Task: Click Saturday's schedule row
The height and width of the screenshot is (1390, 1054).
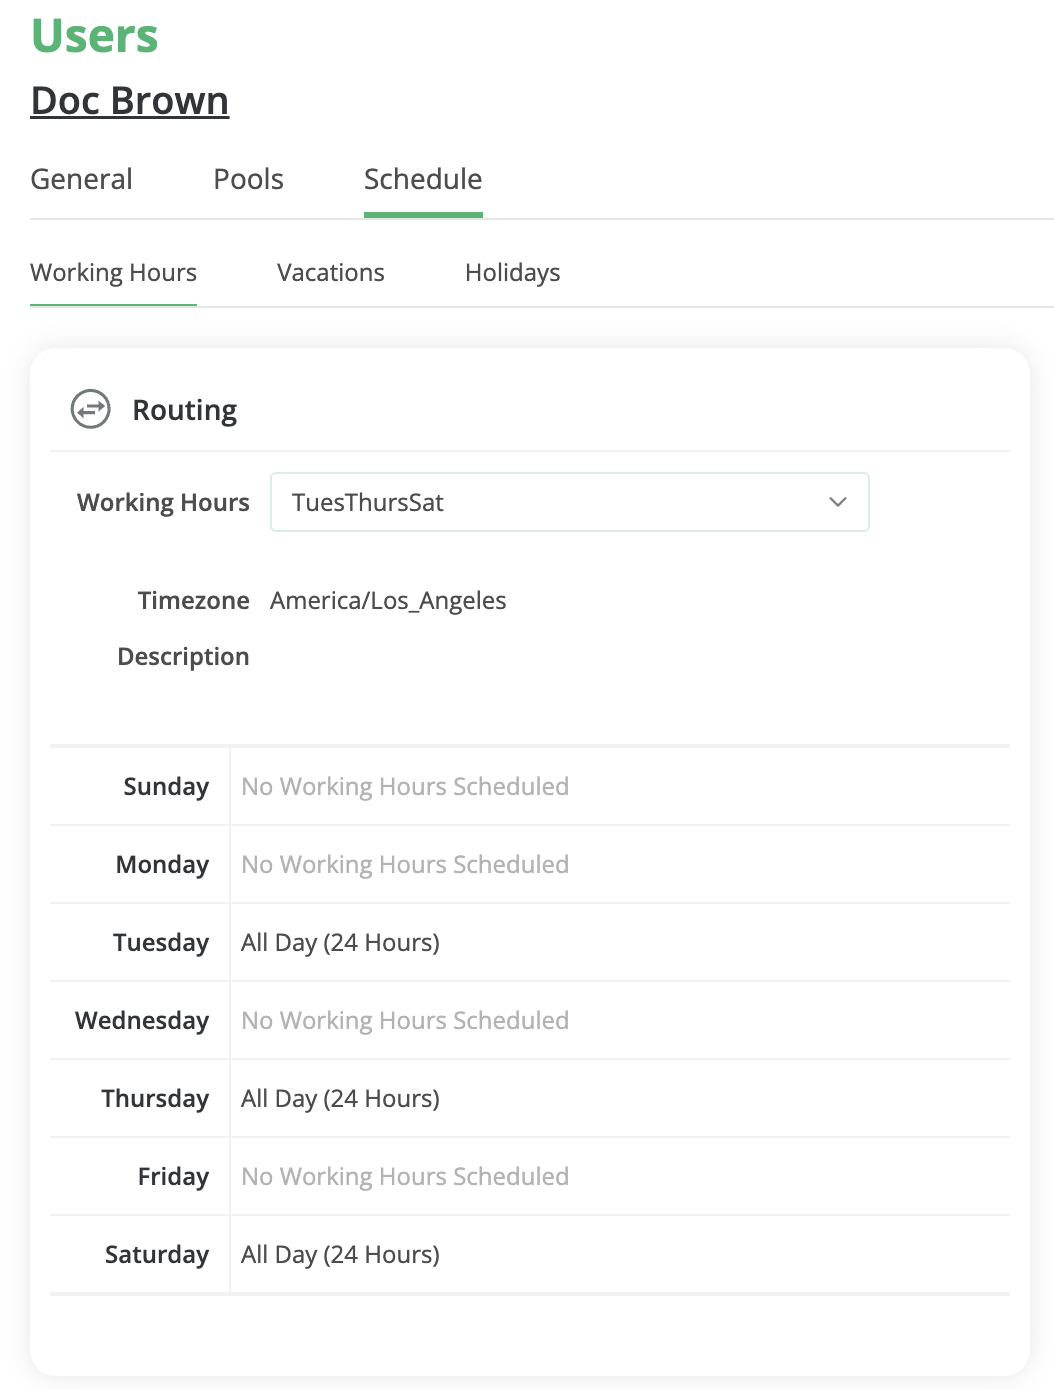Action: click(x=340, y=1254)
